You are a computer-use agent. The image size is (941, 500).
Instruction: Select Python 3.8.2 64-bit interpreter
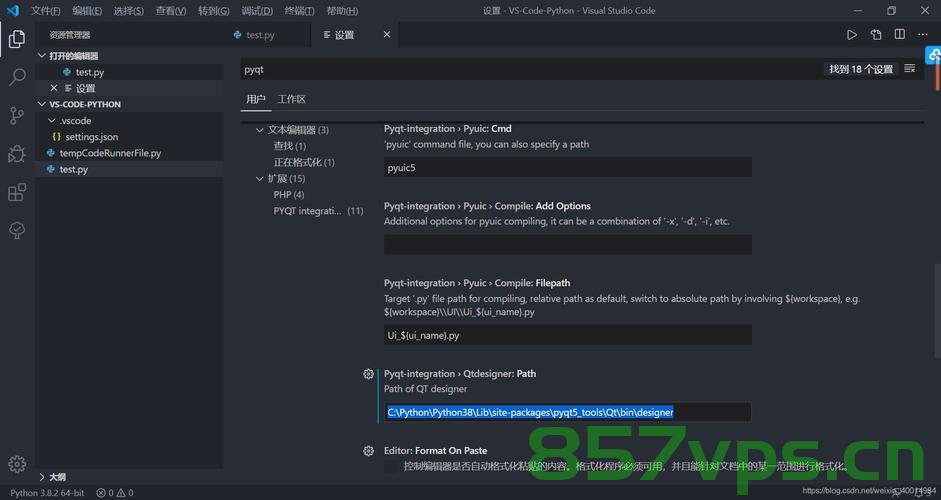(x=47, y=493)
